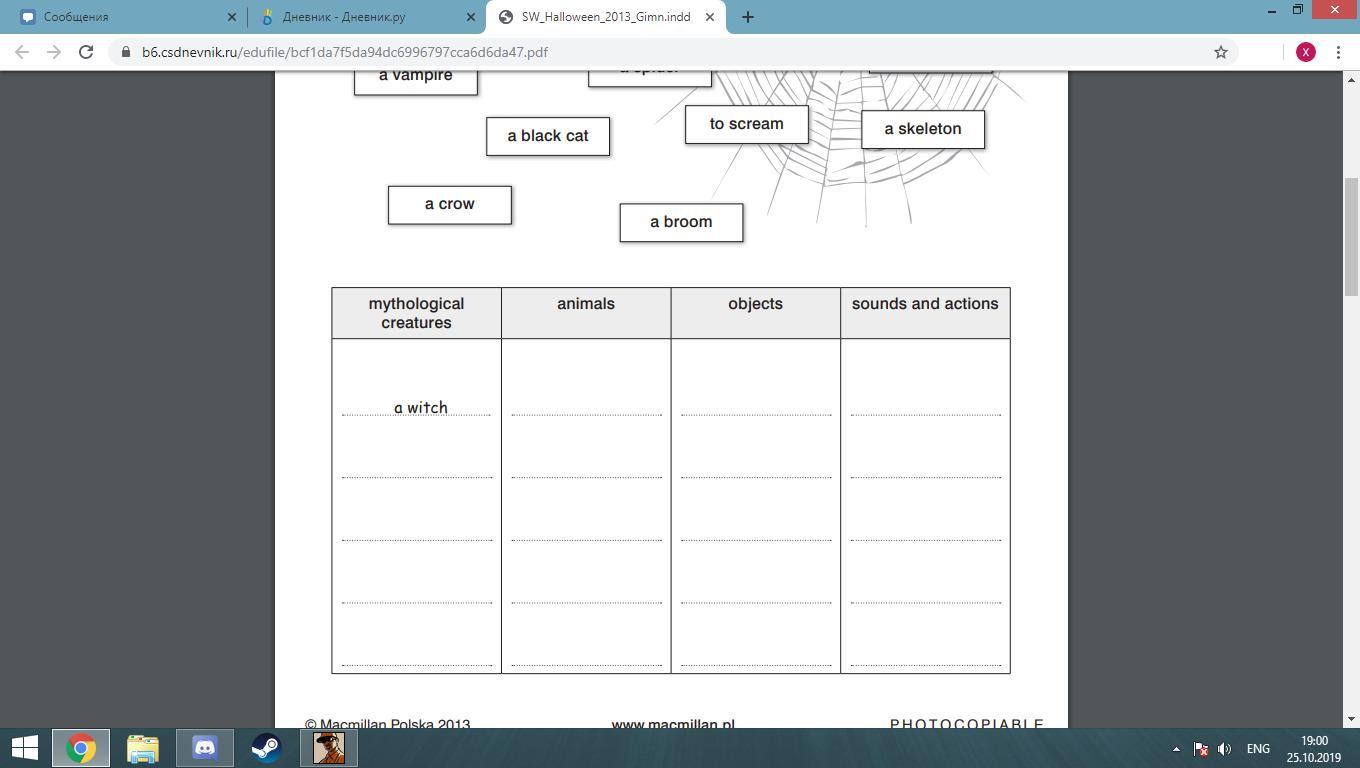The width and height of the screenshot is (1360, 768).
Task: Click the 'a crow' word box
Action: point(450,204)
